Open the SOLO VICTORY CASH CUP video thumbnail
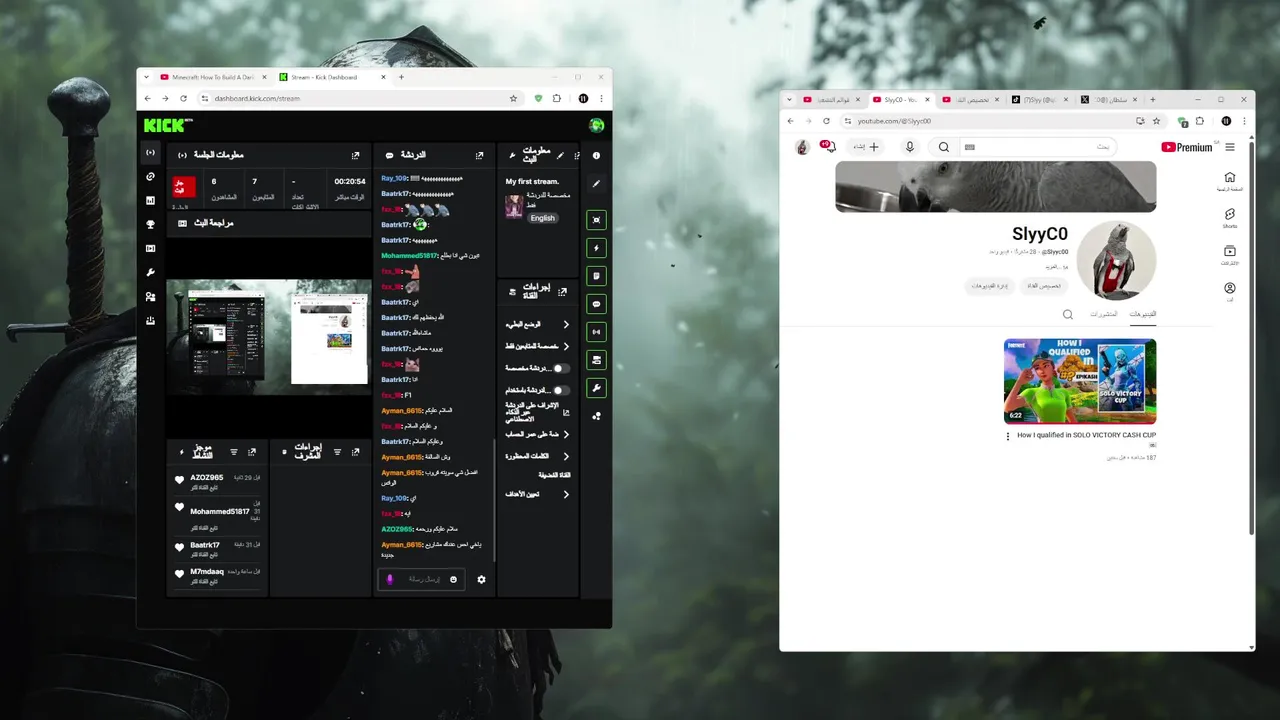Image resolution: width=1280 pixels, height=720 pixels. pyautogui.click(x=1080, y=381)
